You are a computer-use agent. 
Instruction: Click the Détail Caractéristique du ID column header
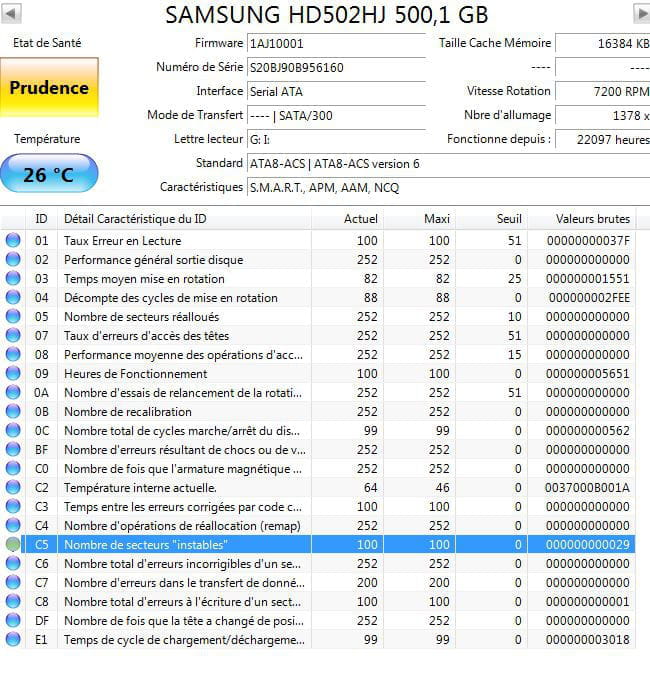pyautogui.click(x=184, y=219)
